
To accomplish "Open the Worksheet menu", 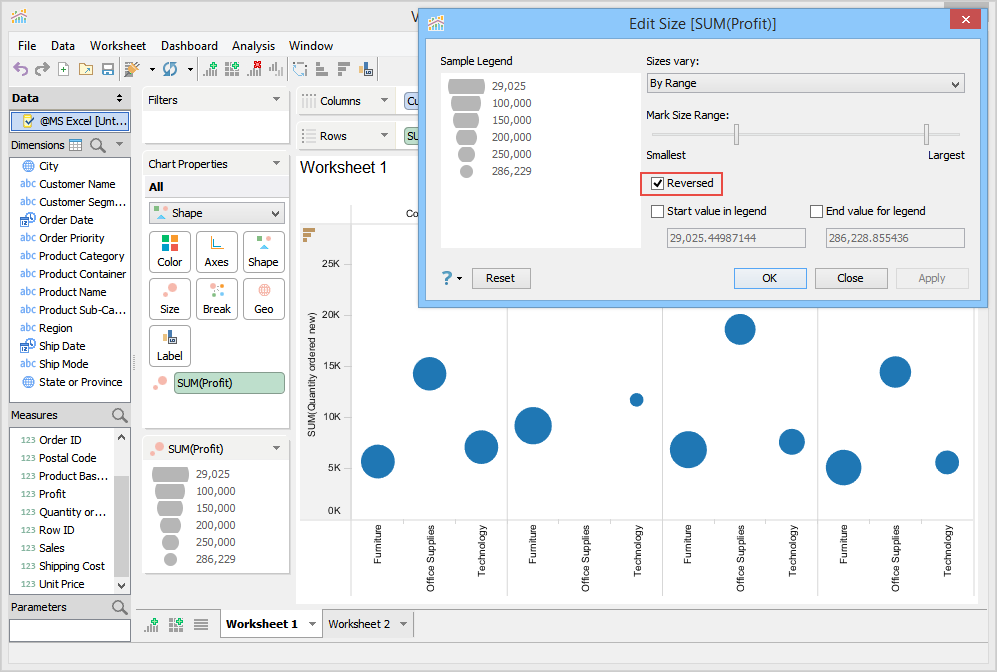I will click(x=118, y=46).
